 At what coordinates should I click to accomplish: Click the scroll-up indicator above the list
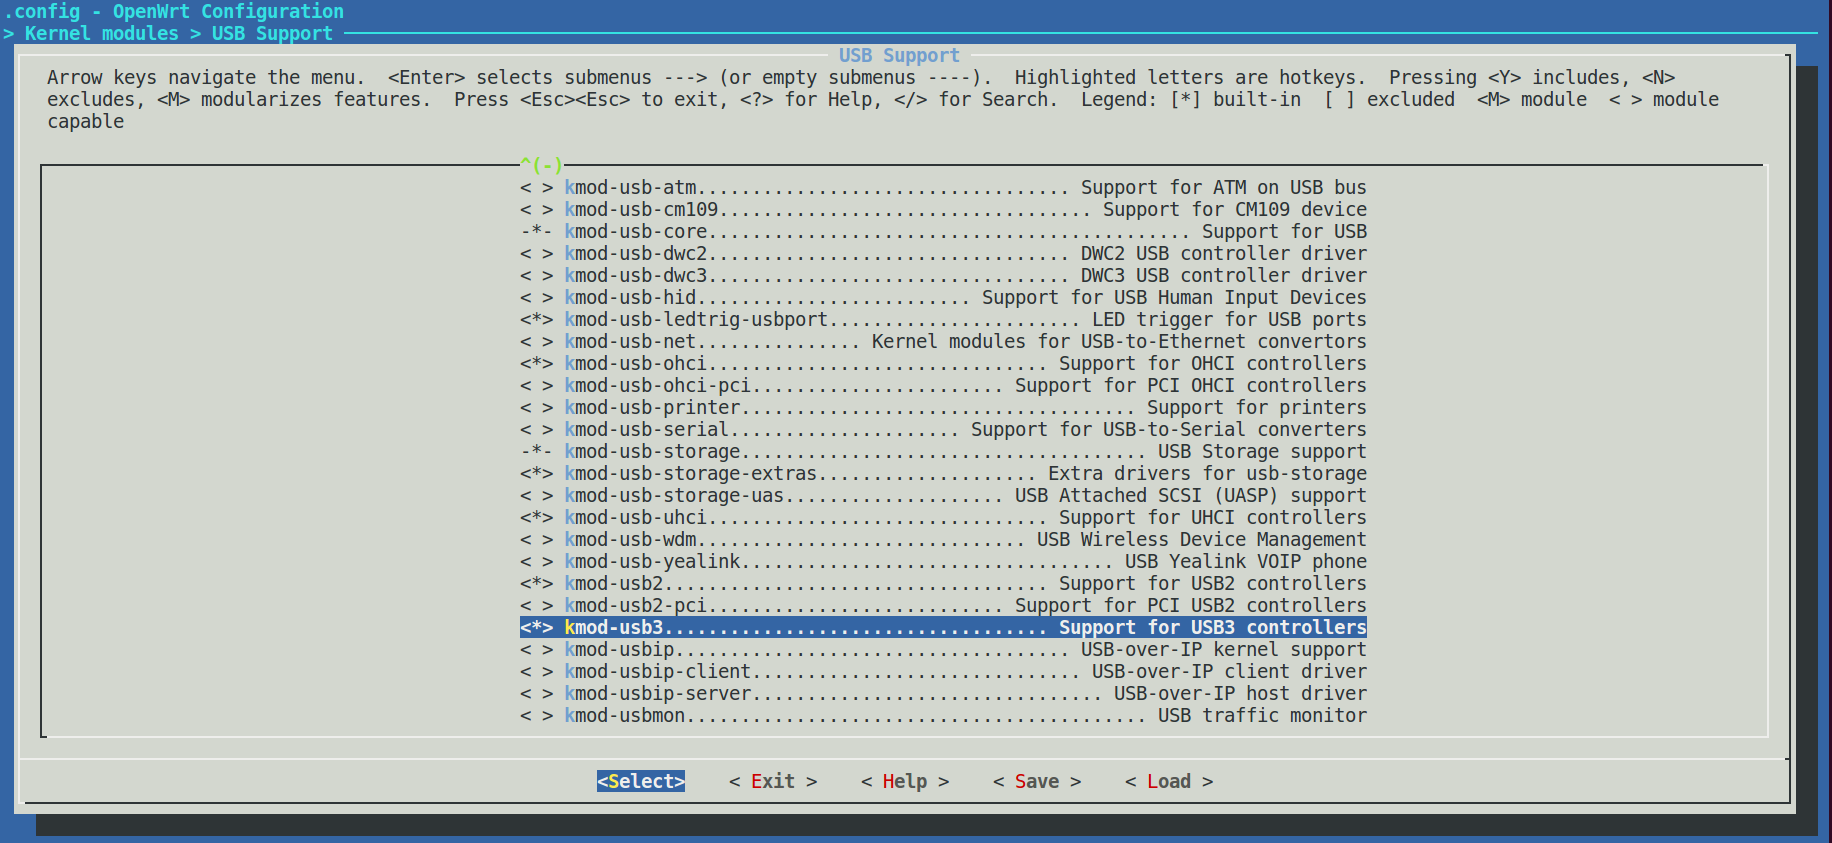541,165
